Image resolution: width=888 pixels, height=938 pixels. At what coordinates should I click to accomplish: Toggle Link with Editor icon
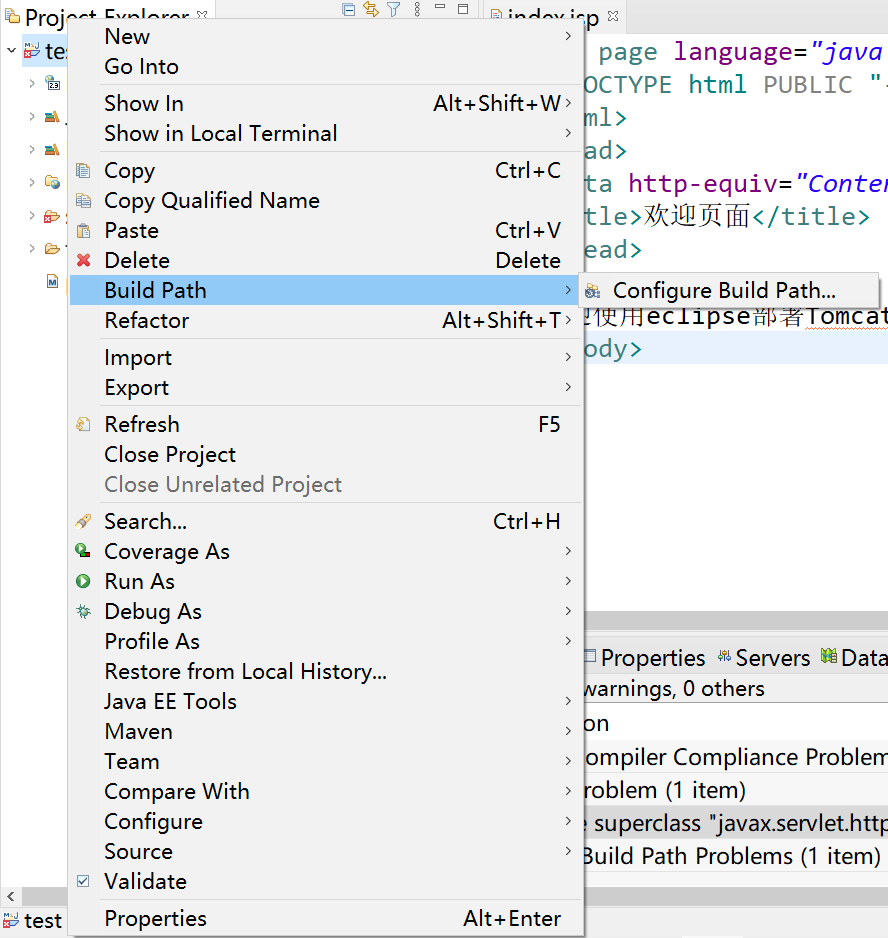371,10
